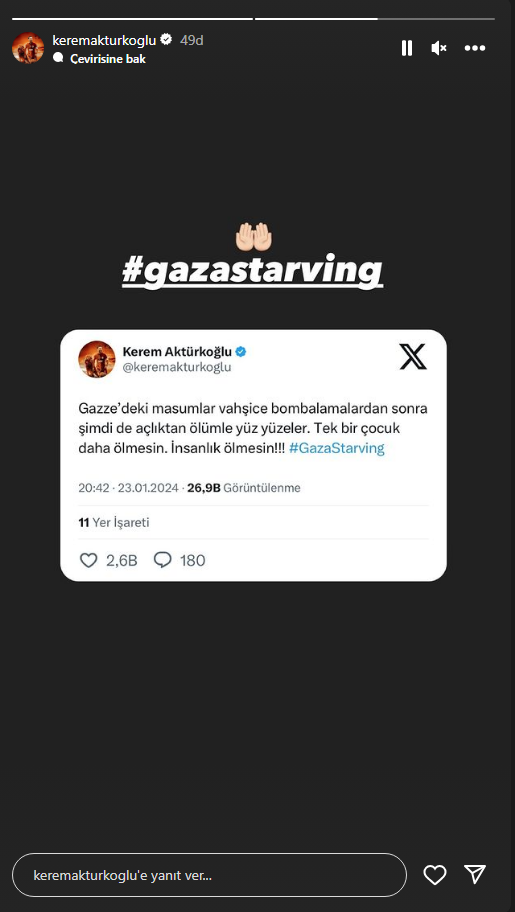Open keremakturkoglu username link in header
Screen dimensions: 515x912
coord(104,40)
